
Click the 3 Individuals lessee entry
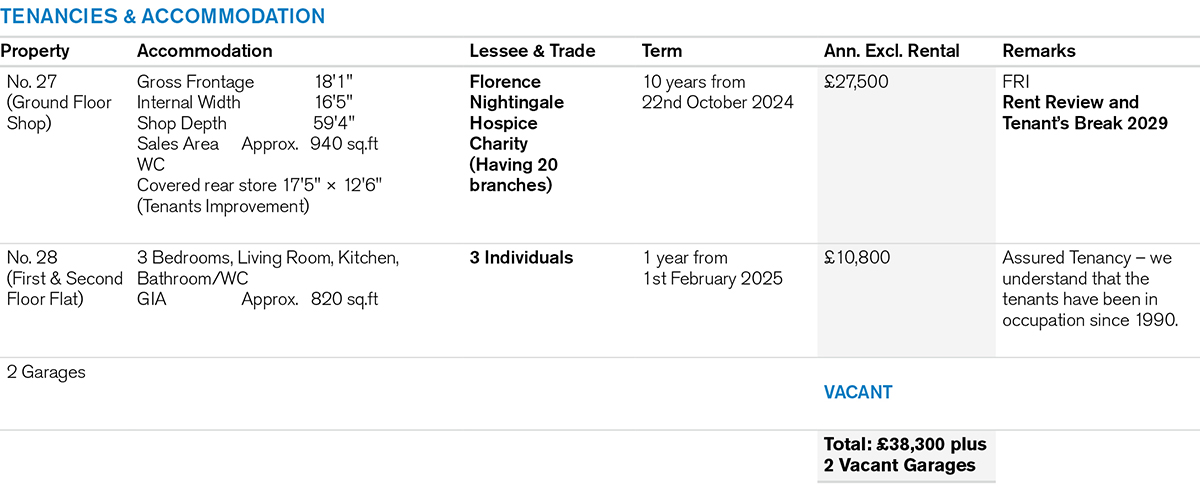click(521, 258)
